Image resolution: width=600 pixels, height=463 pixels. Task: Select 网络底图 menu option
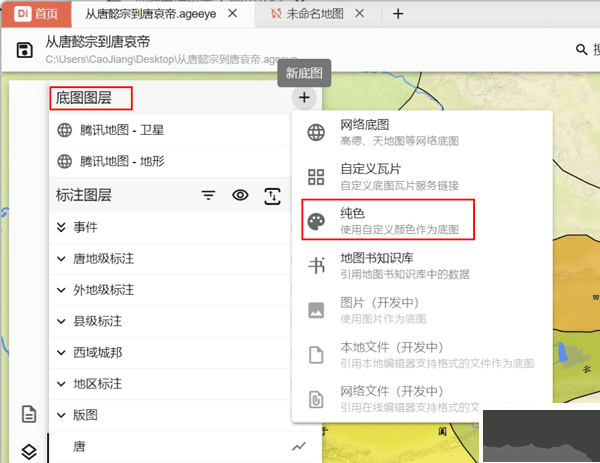[422, 132]
